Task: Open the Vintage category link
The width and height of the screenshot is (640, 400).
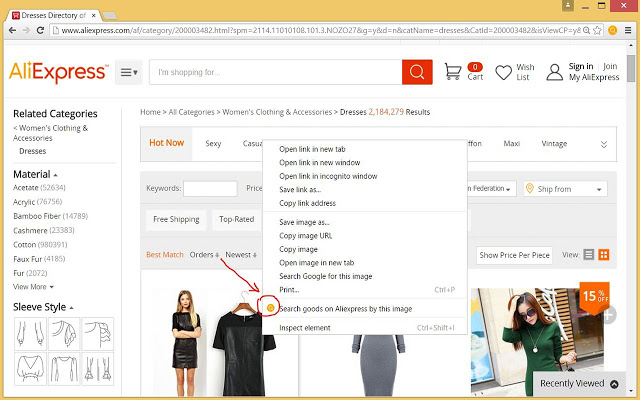Action: 554,143
